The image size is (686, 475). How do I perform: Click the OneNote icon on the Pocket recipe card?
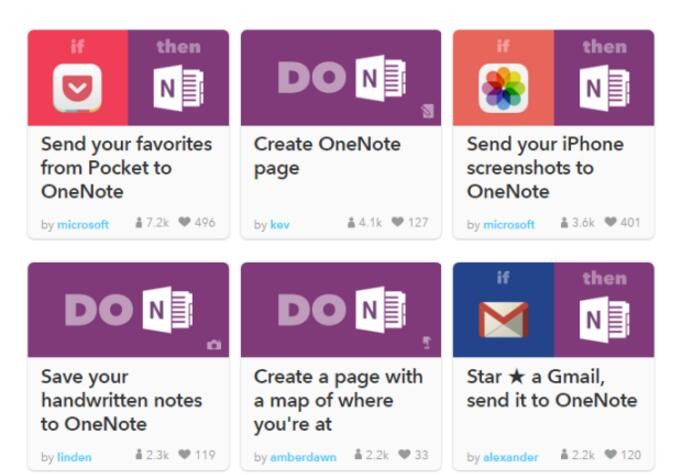tap(178, 88)
